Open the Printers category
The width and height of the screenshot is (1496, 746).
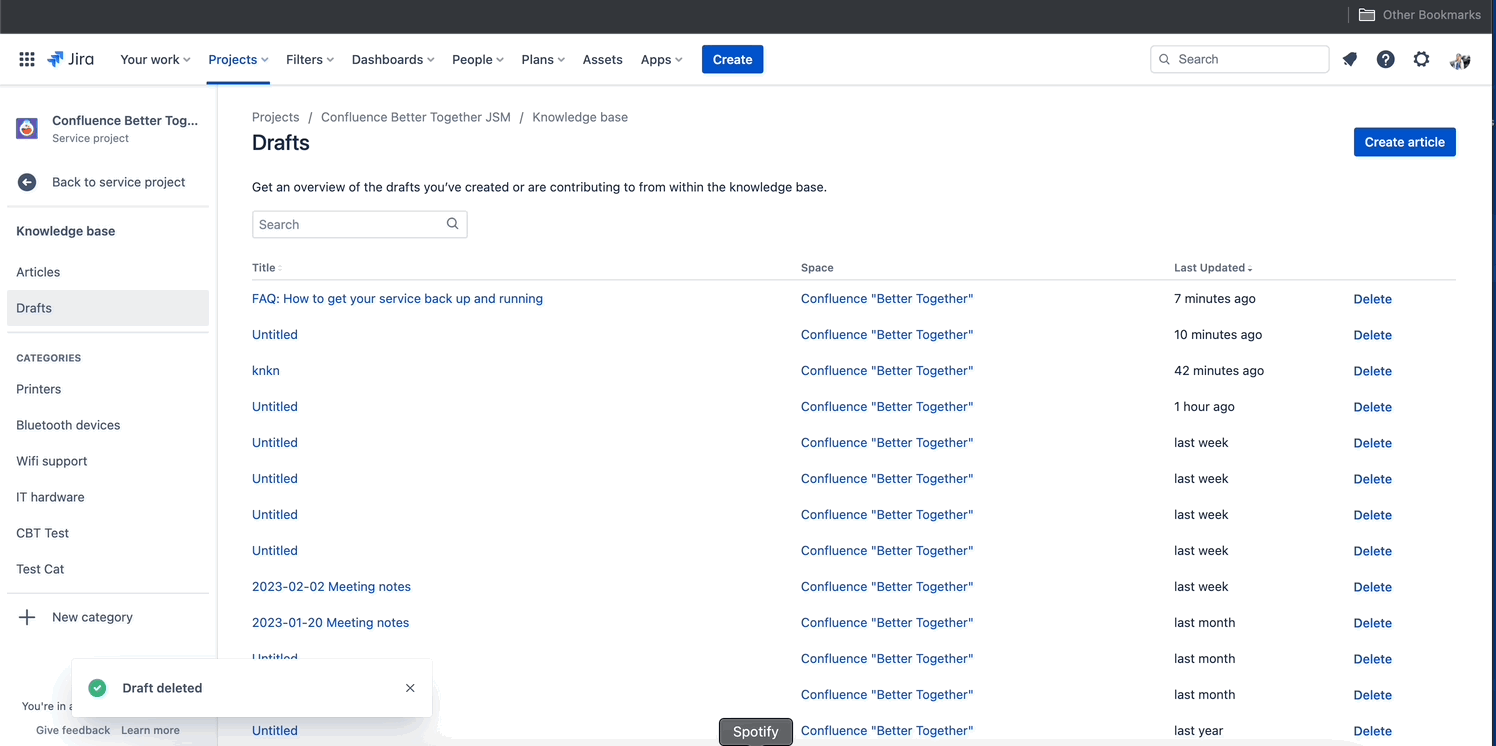coord(108,389)
